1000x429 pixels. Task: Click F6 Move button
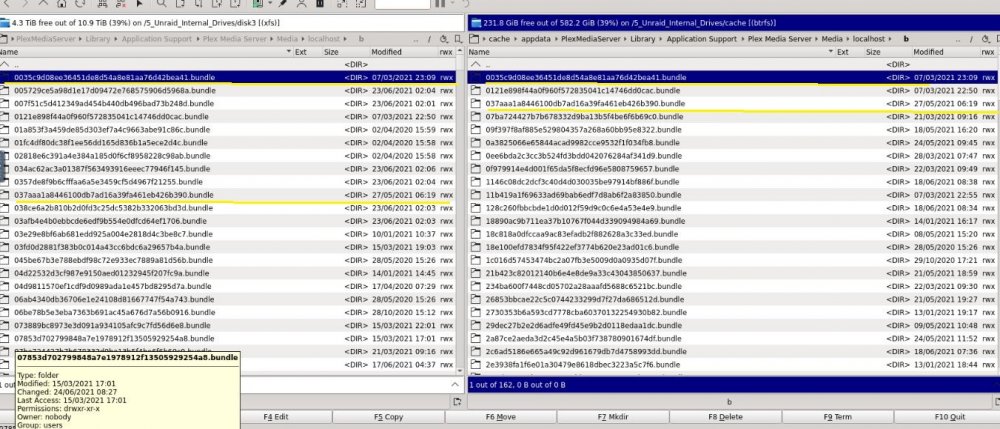click(501, 417)
